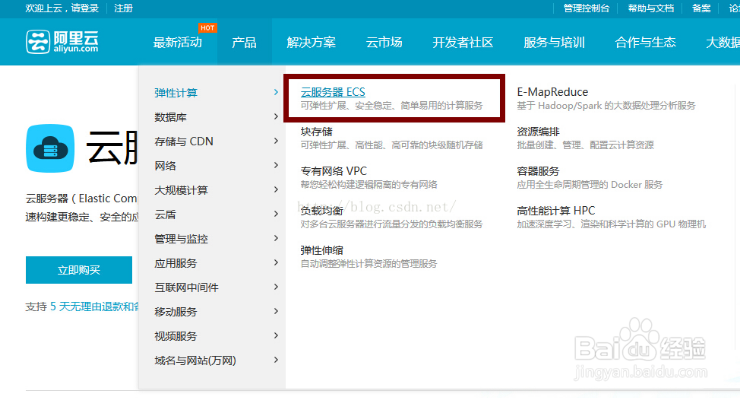Viewport: 749px width, 398px height.
Task: Select 大规模计算 in the product list
Action: [x=181, y=190]
